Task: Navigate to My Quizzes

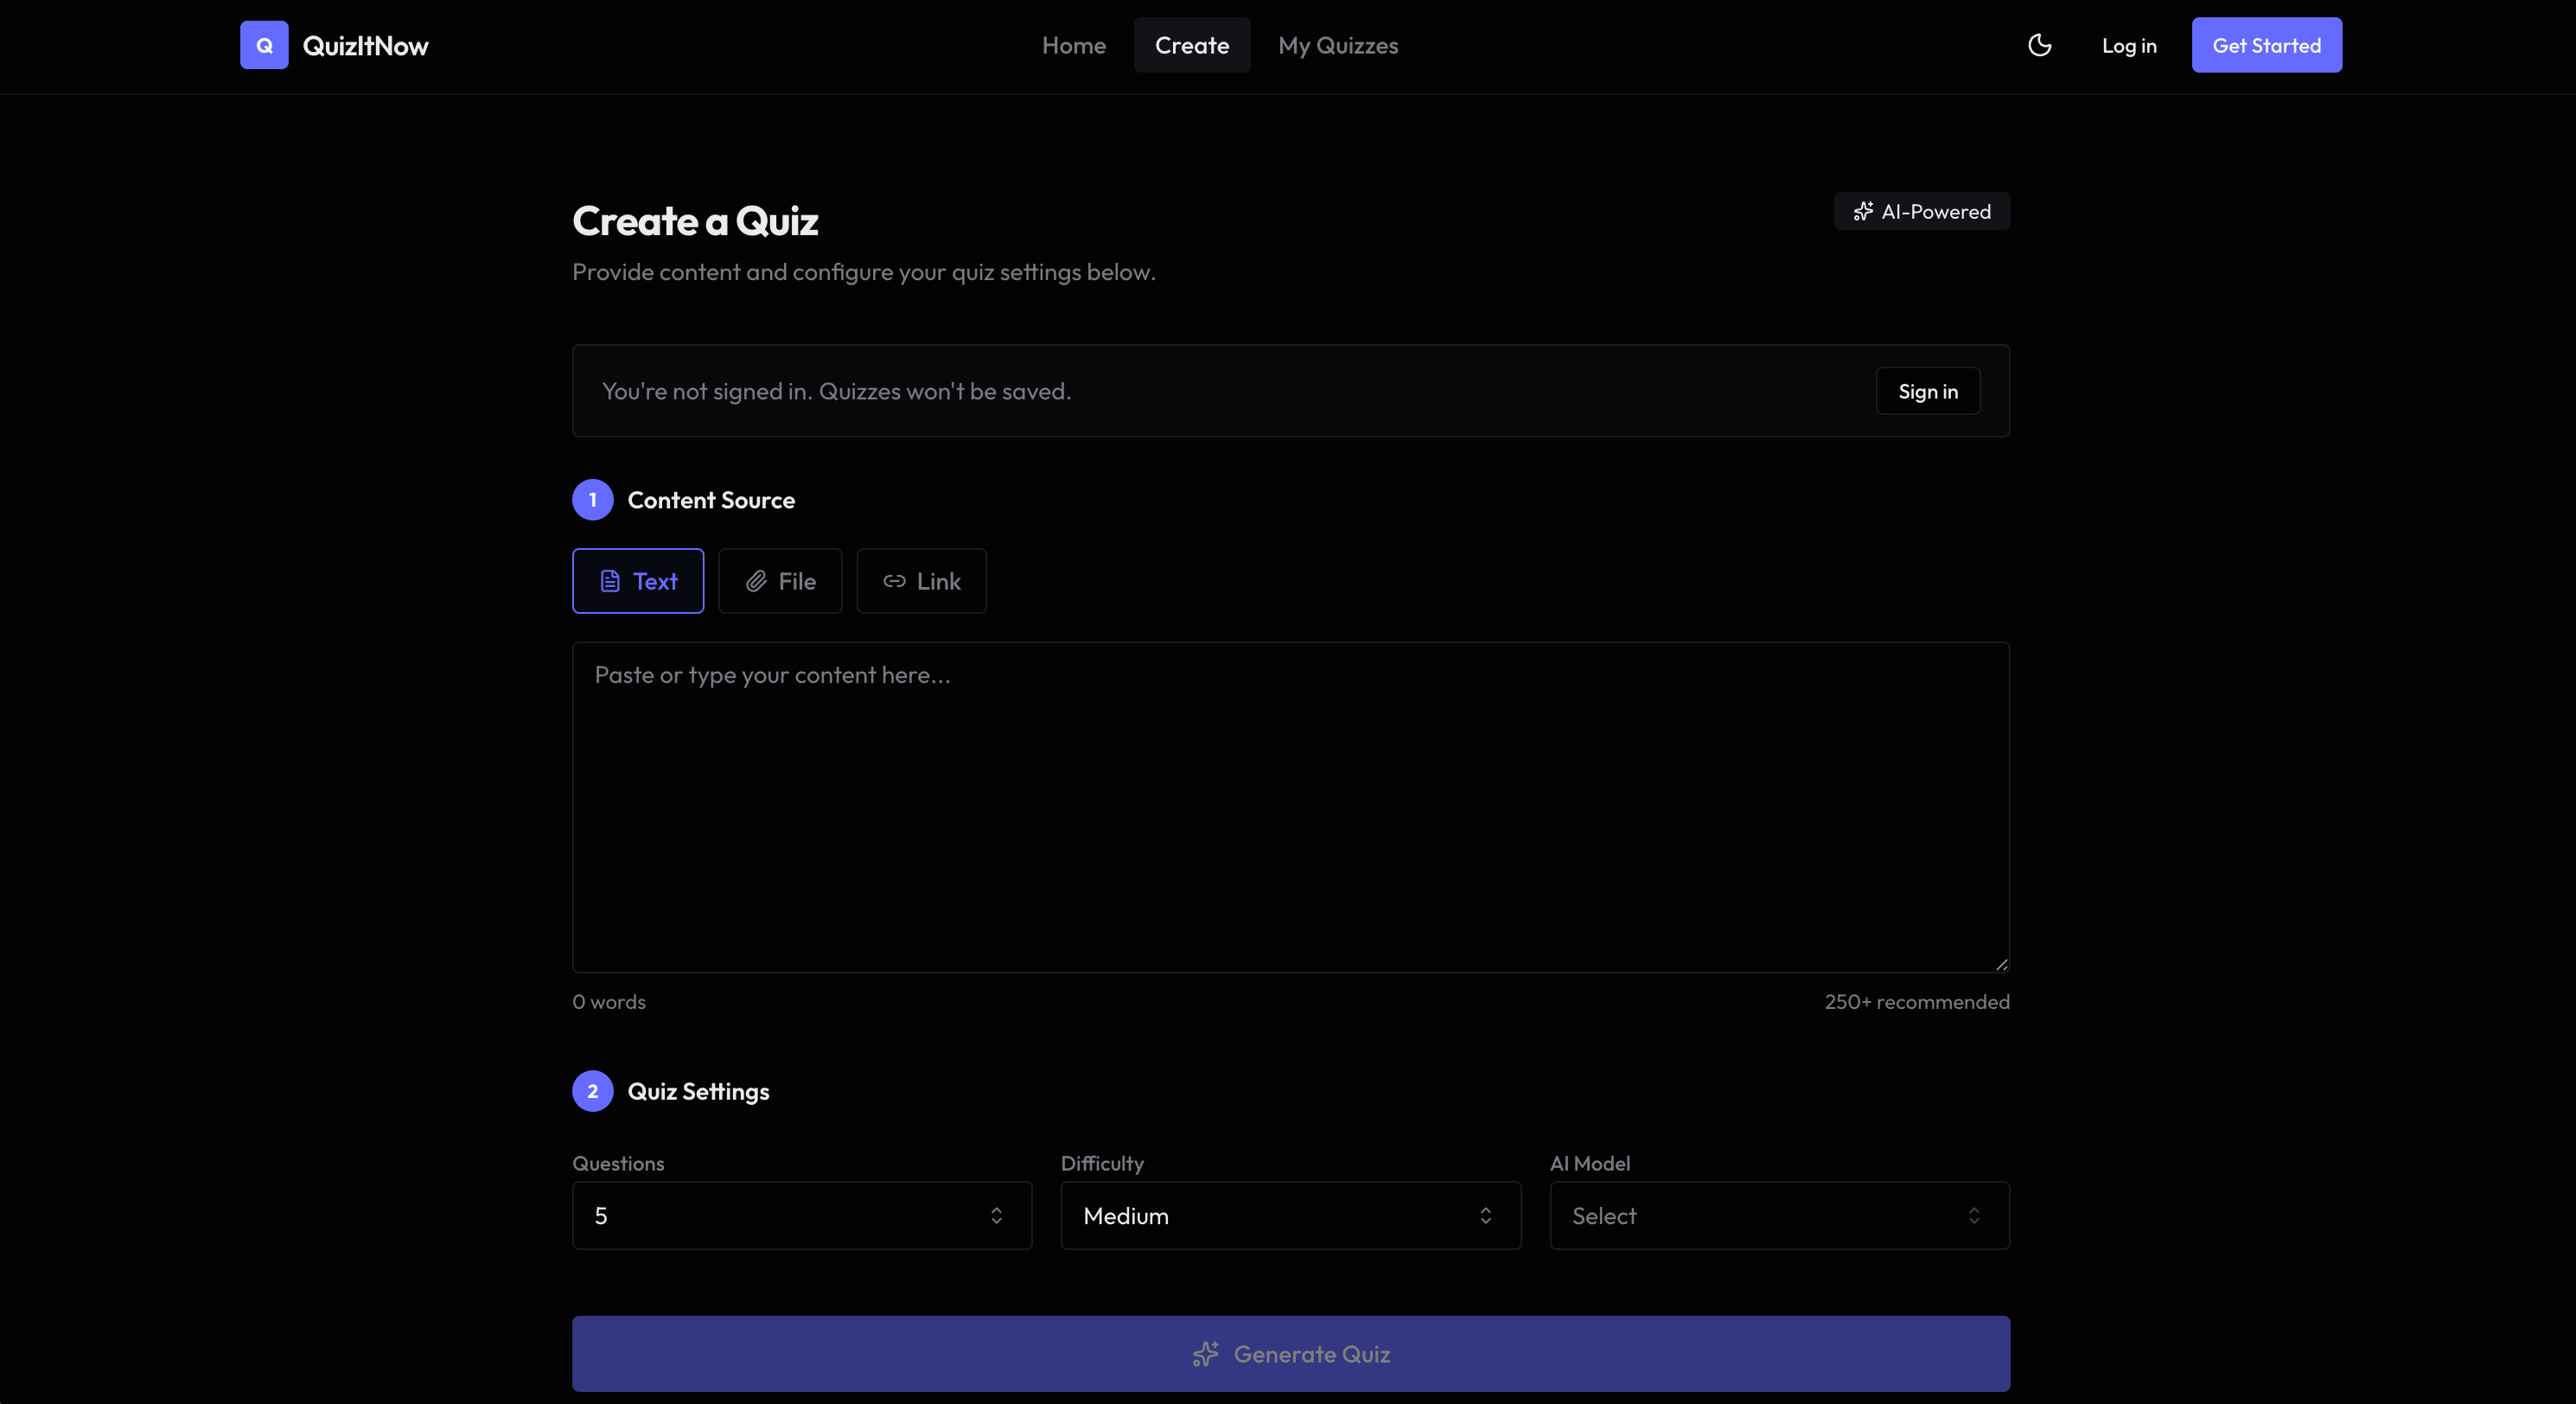Action: [1337, 45]
